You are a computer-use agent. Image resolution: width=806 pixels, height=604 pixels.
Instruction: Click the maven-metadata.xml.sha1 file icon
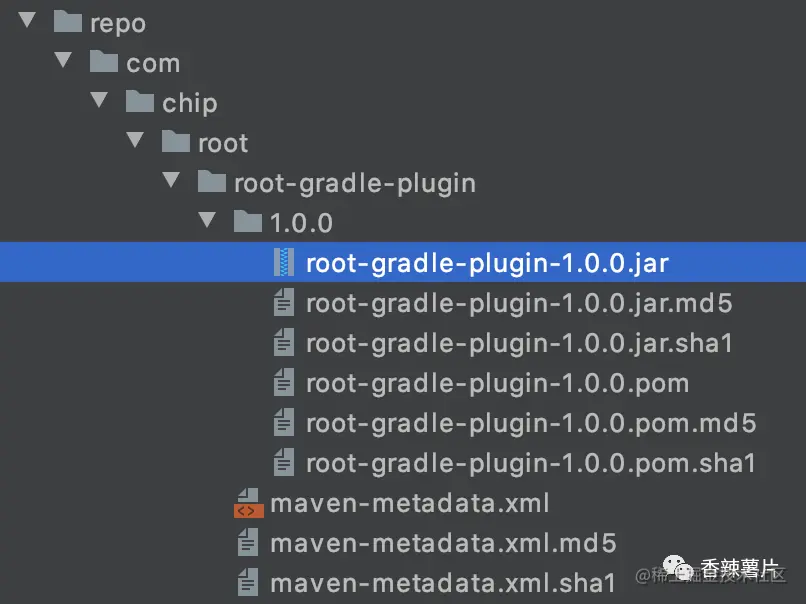248,583
